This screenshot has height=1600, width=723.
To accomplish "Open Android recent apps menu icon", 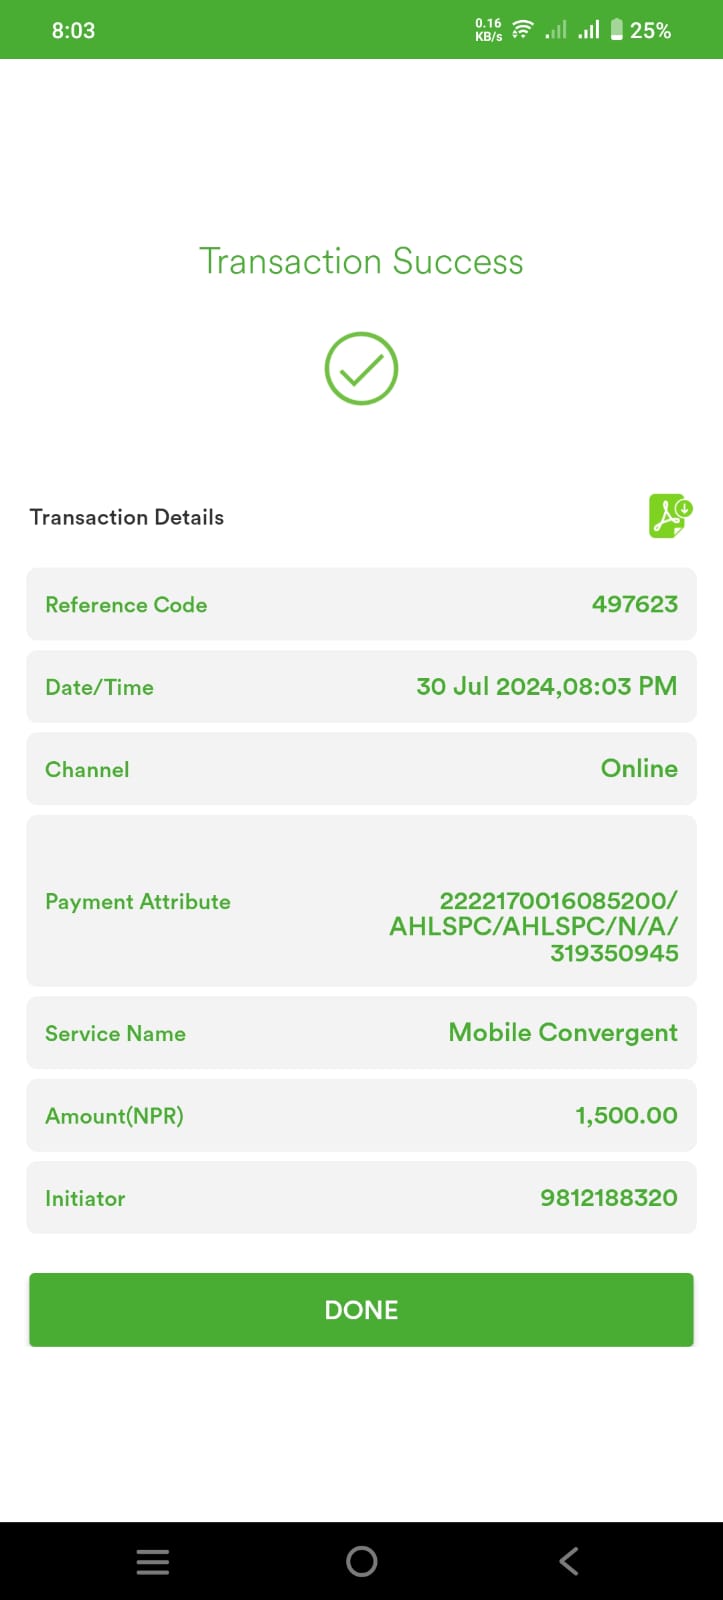I will coord(152,1561).
